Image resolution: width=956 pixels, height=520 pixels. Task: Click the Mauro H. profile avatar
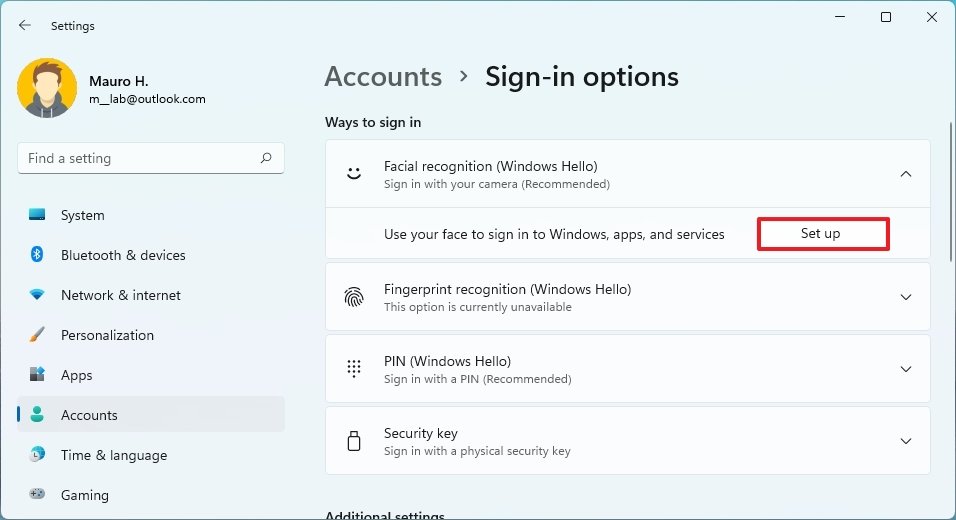[47, 88]
